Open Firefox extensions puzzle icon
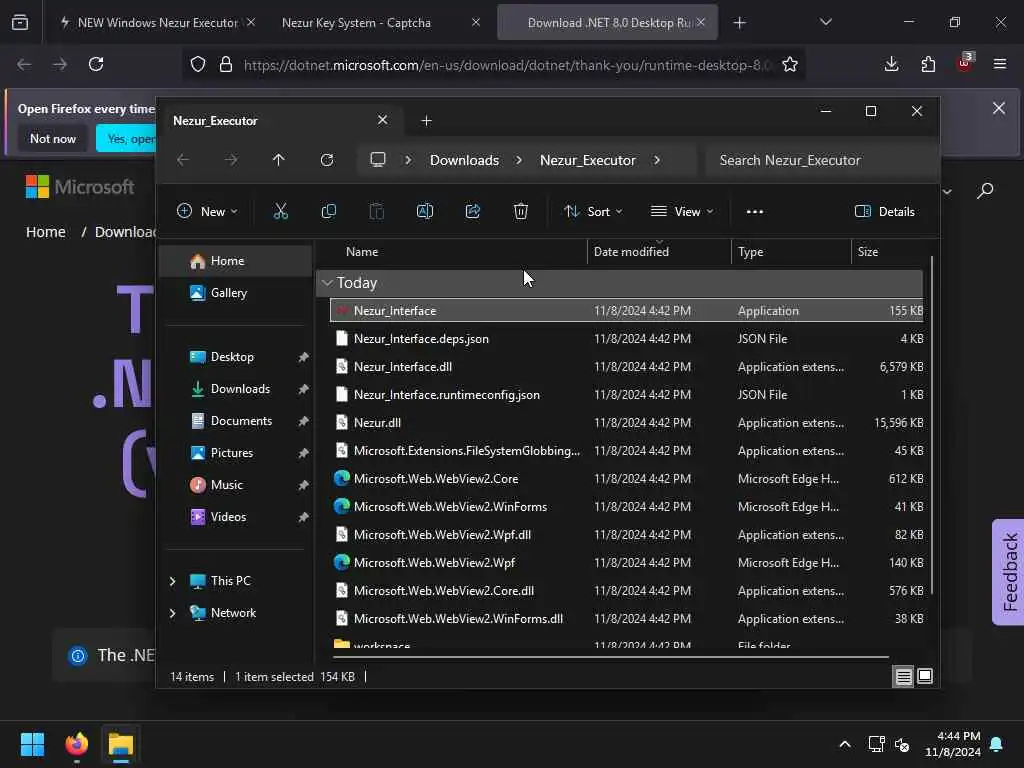Screen dimensions: 1024x768 [x=928, y=64]
